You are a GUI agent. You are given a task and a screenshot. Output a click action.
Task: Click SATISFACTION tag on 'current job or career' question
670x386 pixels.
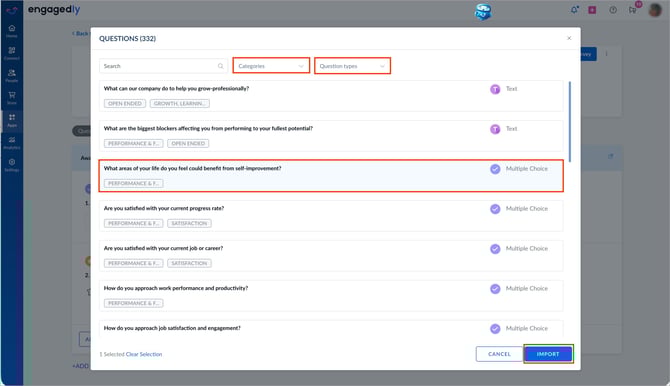tap(189, 263)
